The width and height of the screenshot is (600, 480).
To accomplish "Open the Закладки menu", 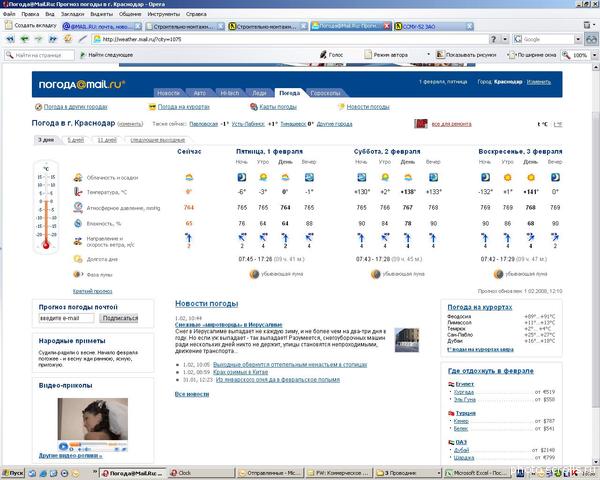I will pos(72,14).
